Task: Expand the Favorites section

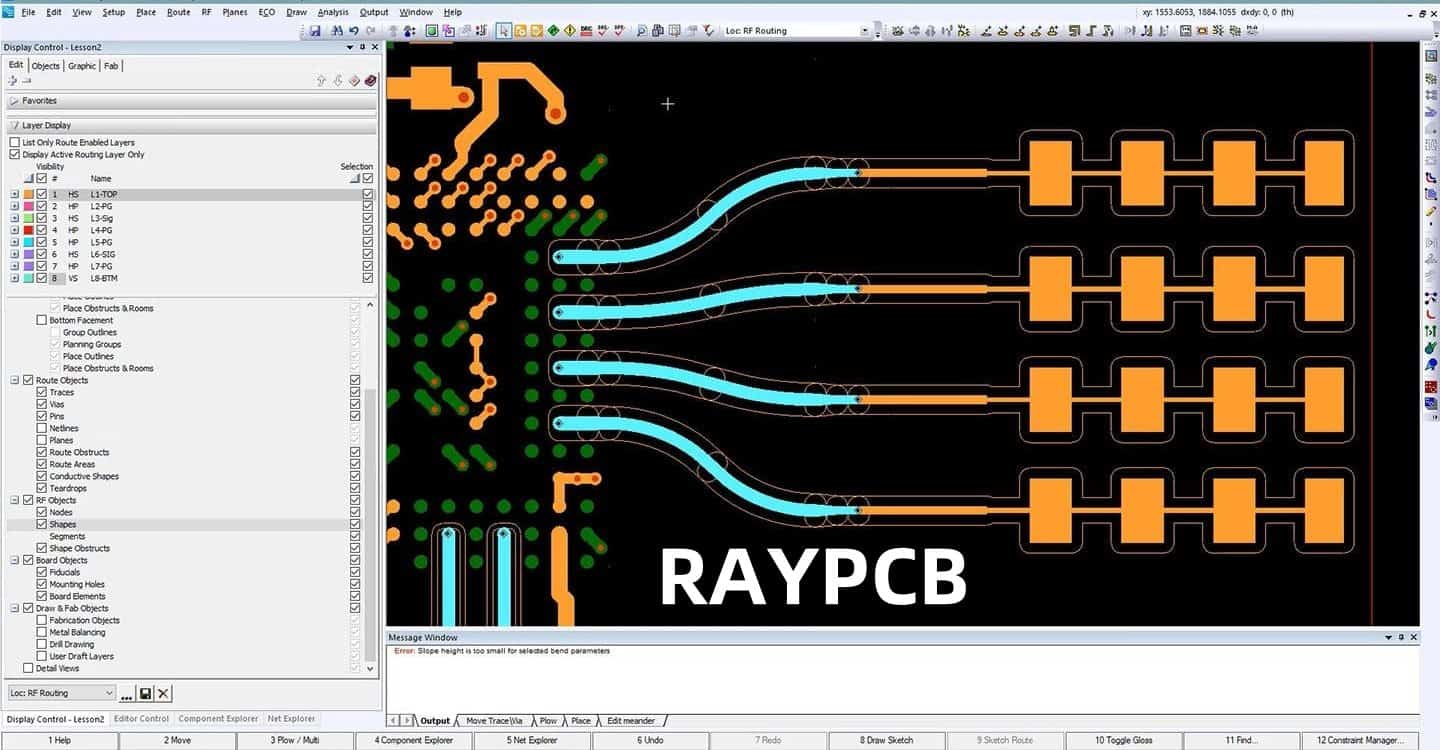Action: [x=14, y=101]
